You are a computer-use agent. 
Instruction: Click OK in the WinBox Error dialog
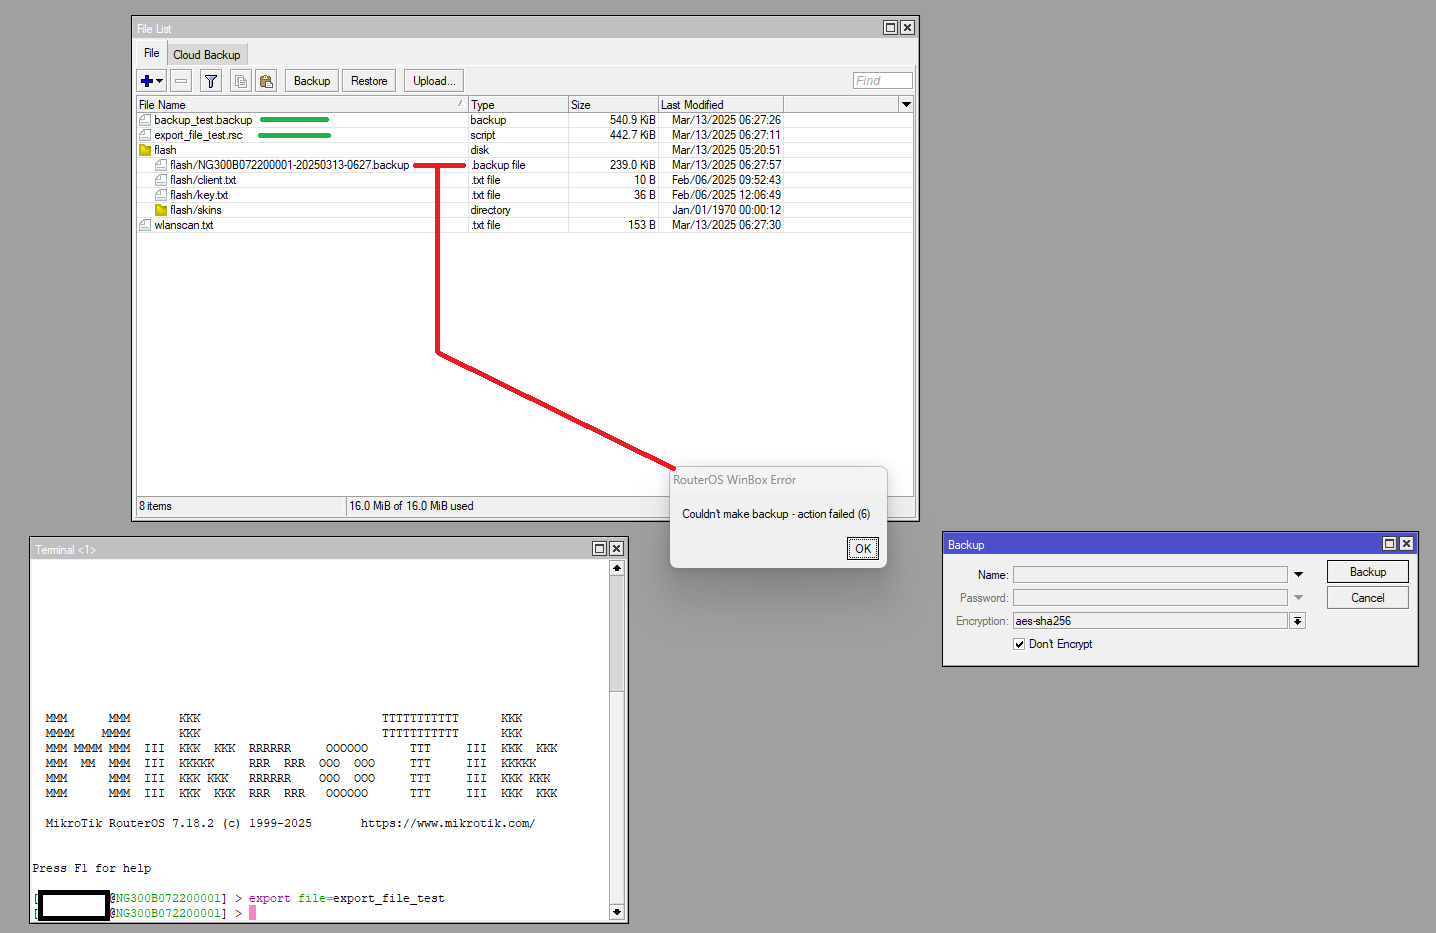click(x=862, y=548)
